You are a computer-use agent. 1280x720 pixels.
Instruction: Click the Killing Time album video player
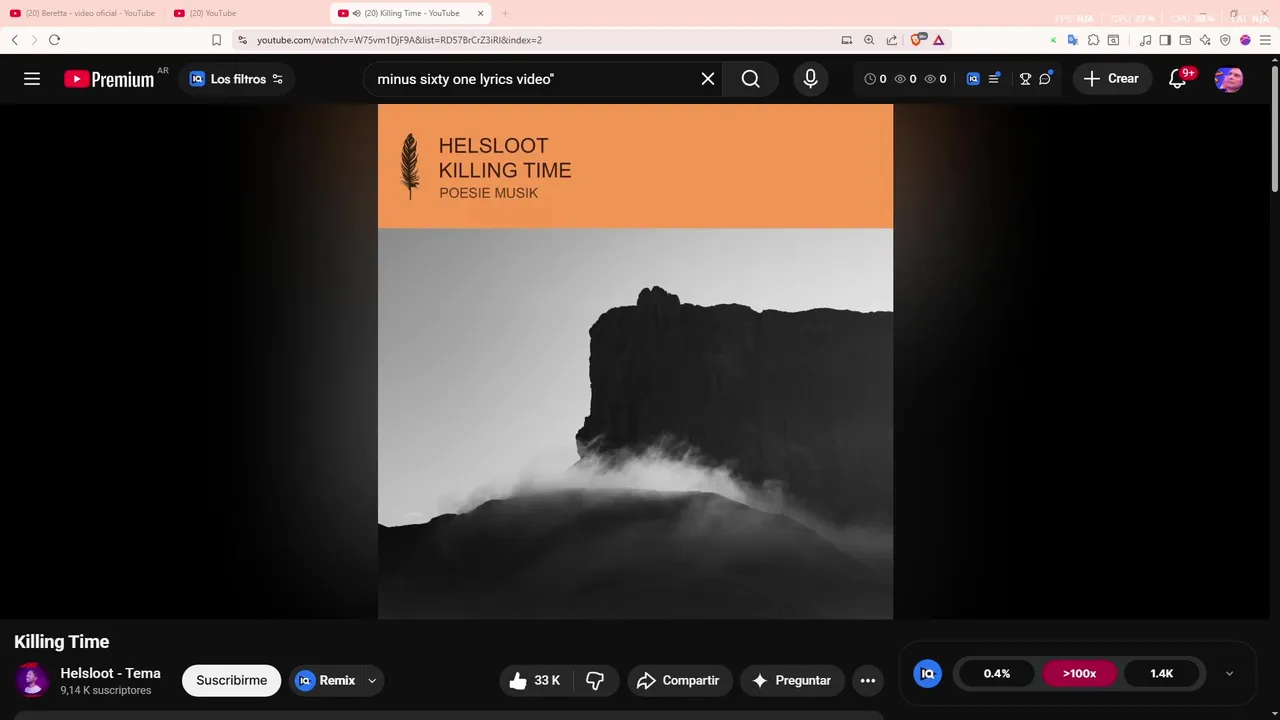635,361
